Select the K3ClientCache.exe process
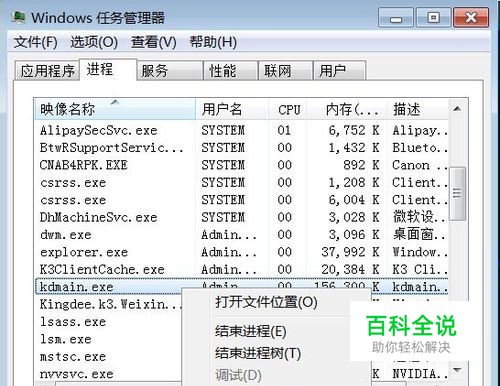Image resolution: width=500 pixels, height=386 pixels. pyautogui.click(x=242, y=269)
